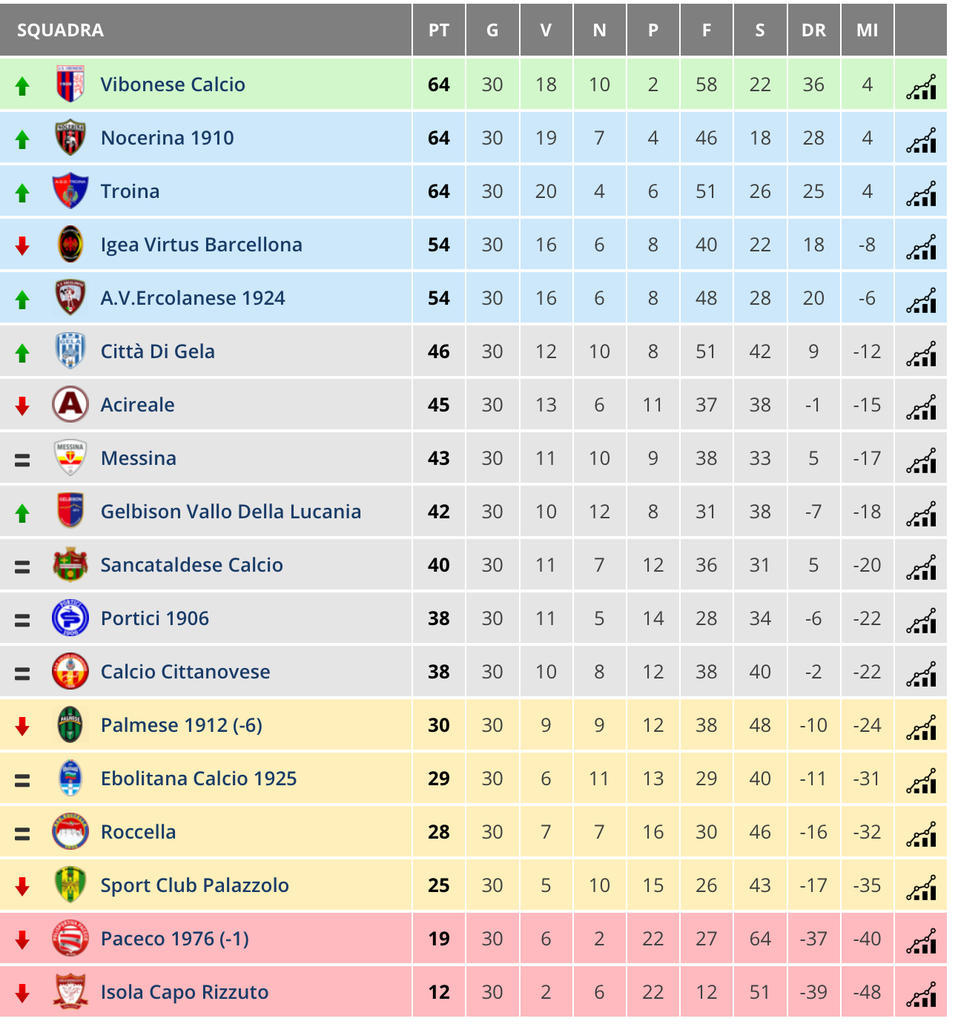The height and width of the screenshot is (1024, 958).
Task: Click the Portici 1906 club badge
Action: [70, 618]
